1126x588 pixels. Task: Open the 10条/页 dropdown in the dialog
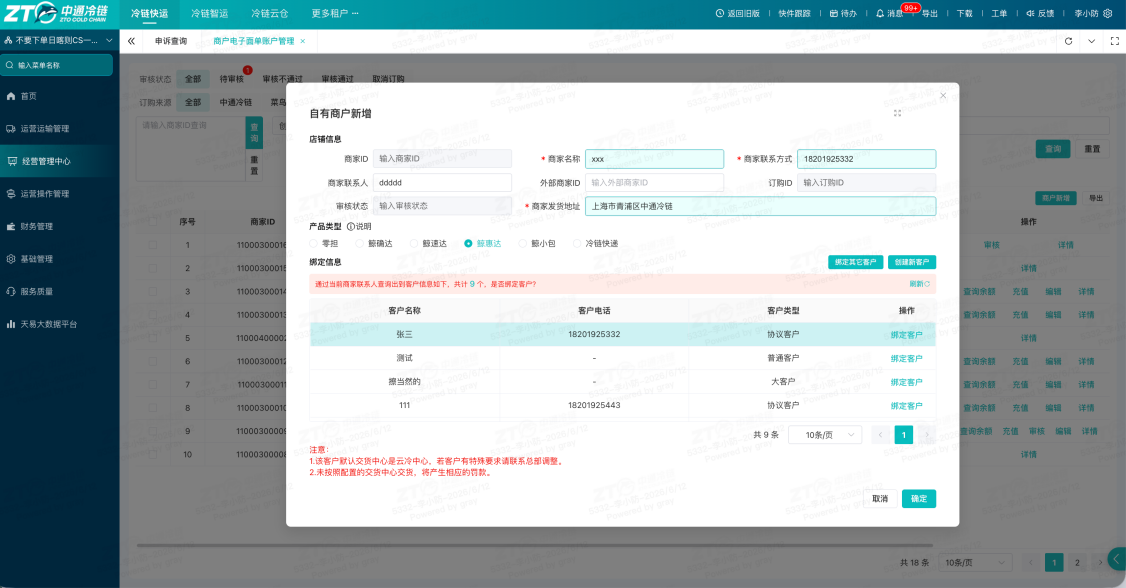coord(824,434)
